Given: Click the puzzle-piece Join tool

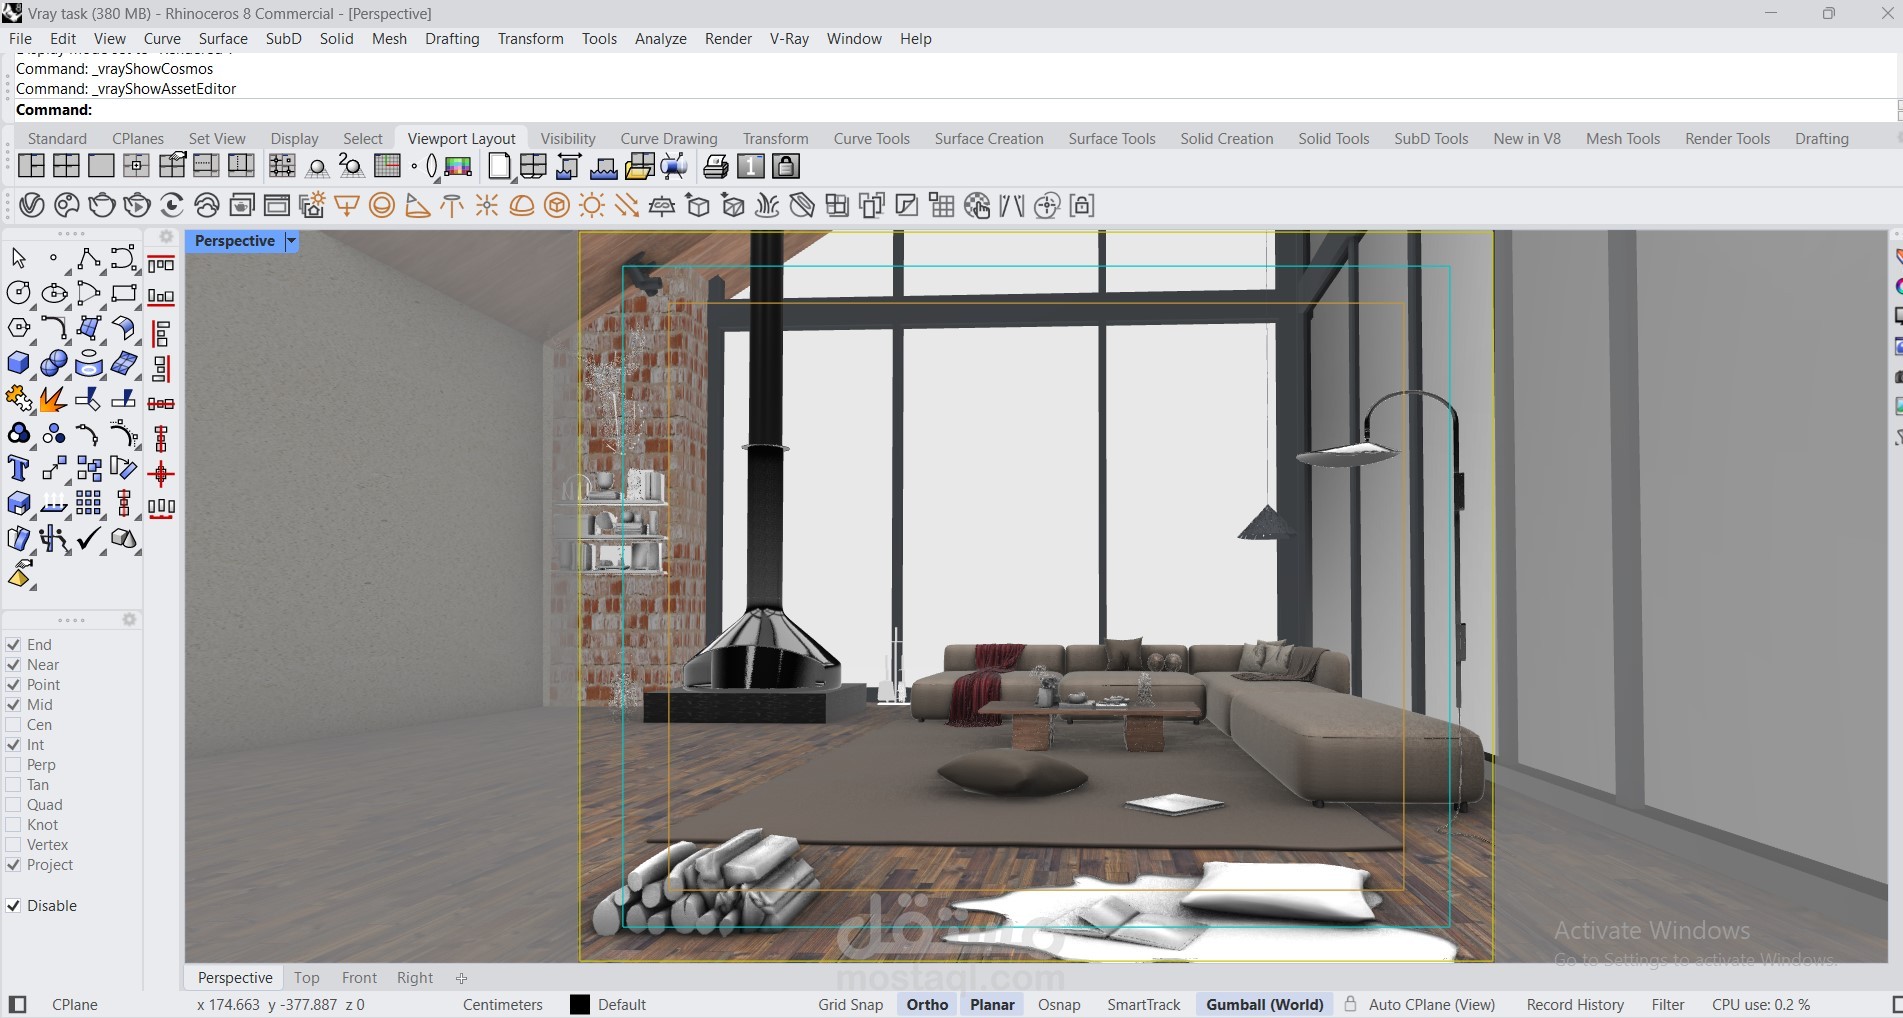Looking at the screenshot, I should [18, 399].
